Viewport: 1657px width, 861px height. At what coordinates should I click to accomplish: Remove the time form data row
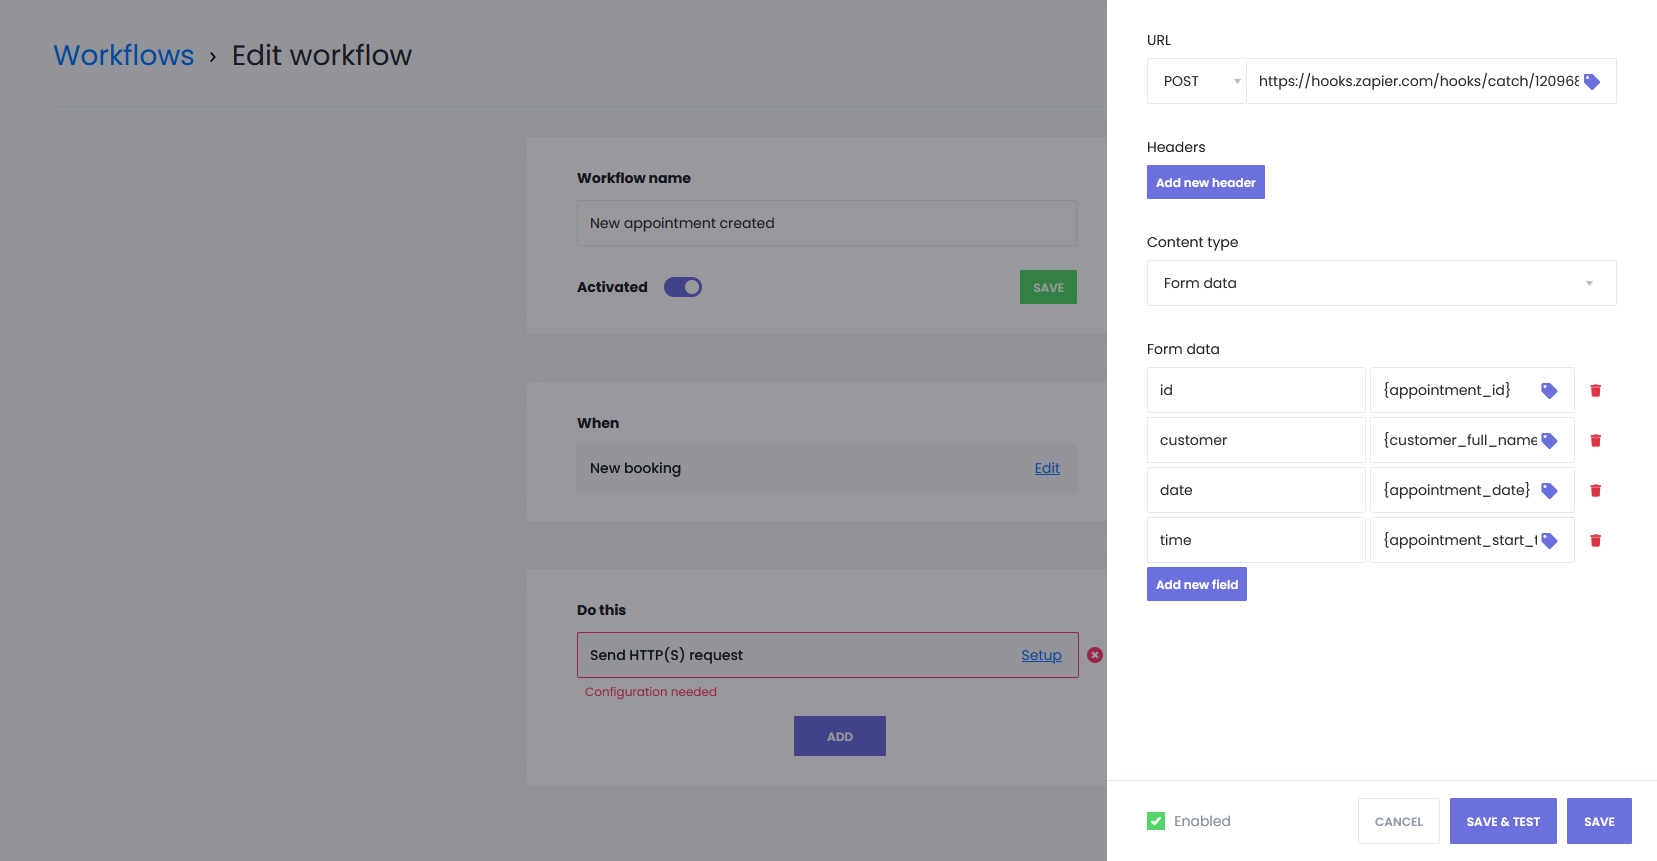pyautogui.click(x=1596, y=541)
